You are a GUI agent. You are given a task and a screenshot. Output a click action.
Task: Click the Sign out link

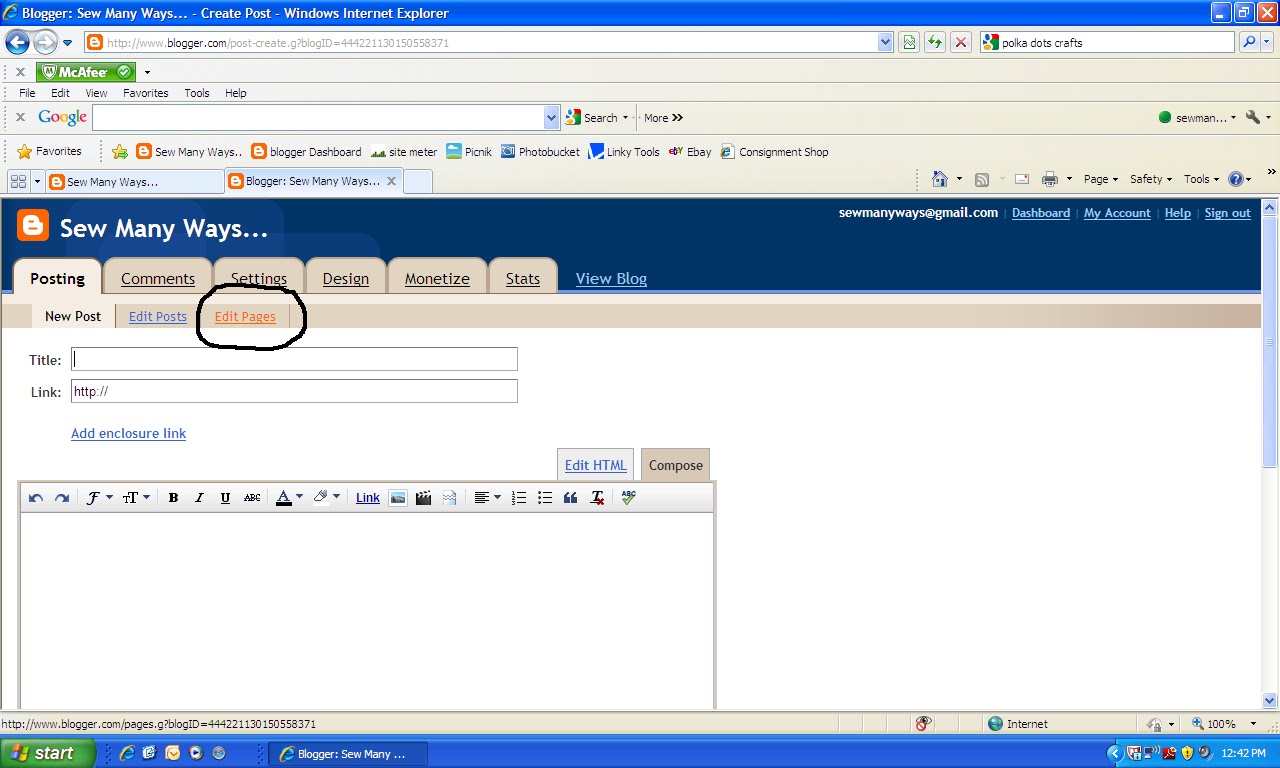(x=1227, y=213)
